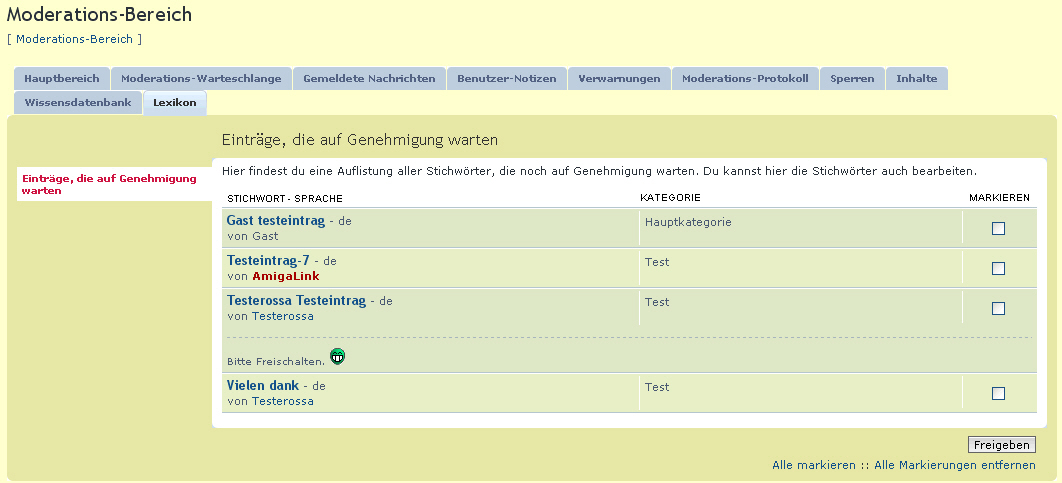Select sidebar item Einträge, die auf Genehmigung warten
This screenshot has width=1062, height=483.
[109, 184]
